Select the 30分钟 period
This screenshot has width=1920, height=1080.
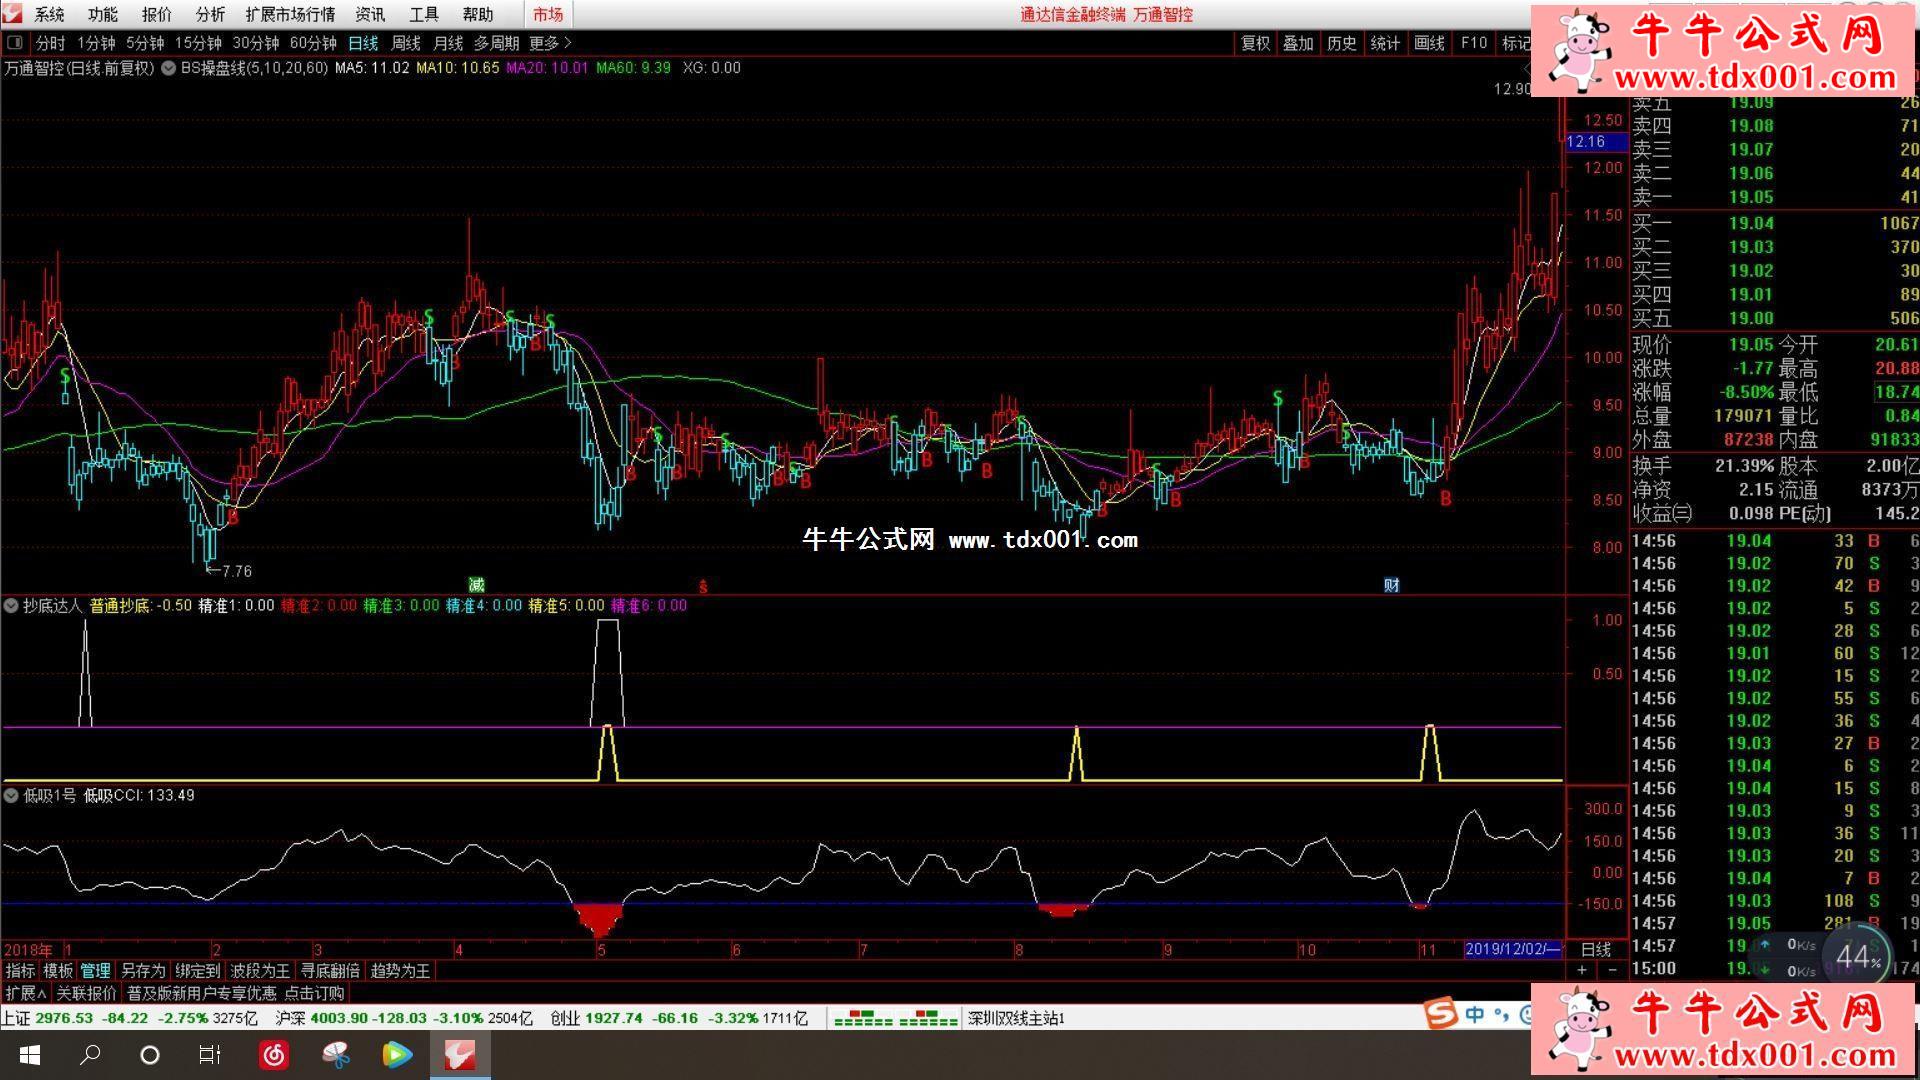click(256, 43)
